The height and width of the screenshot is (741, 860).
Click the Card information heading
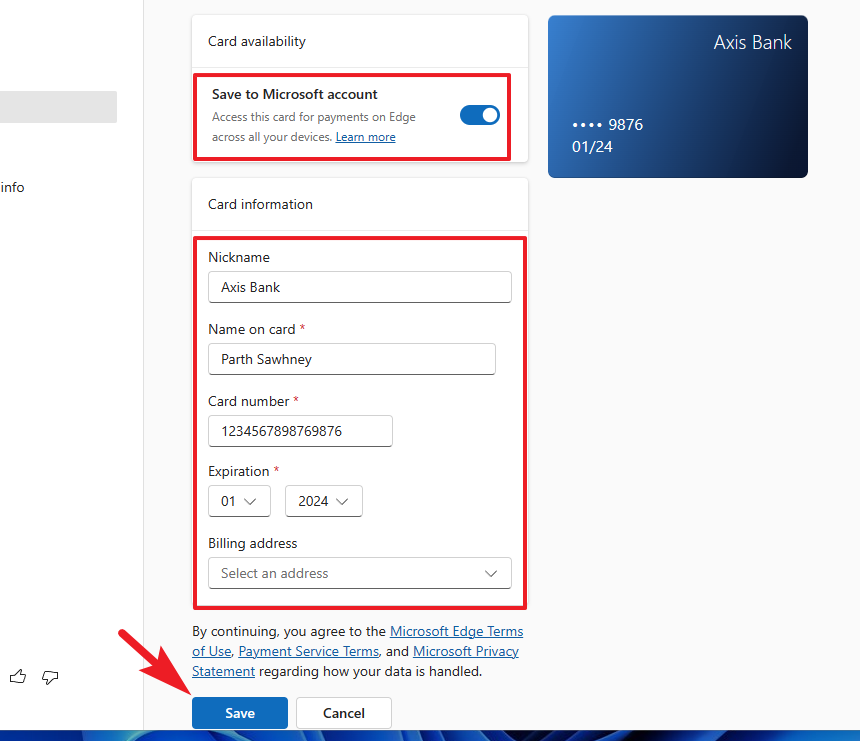[260, 204]
